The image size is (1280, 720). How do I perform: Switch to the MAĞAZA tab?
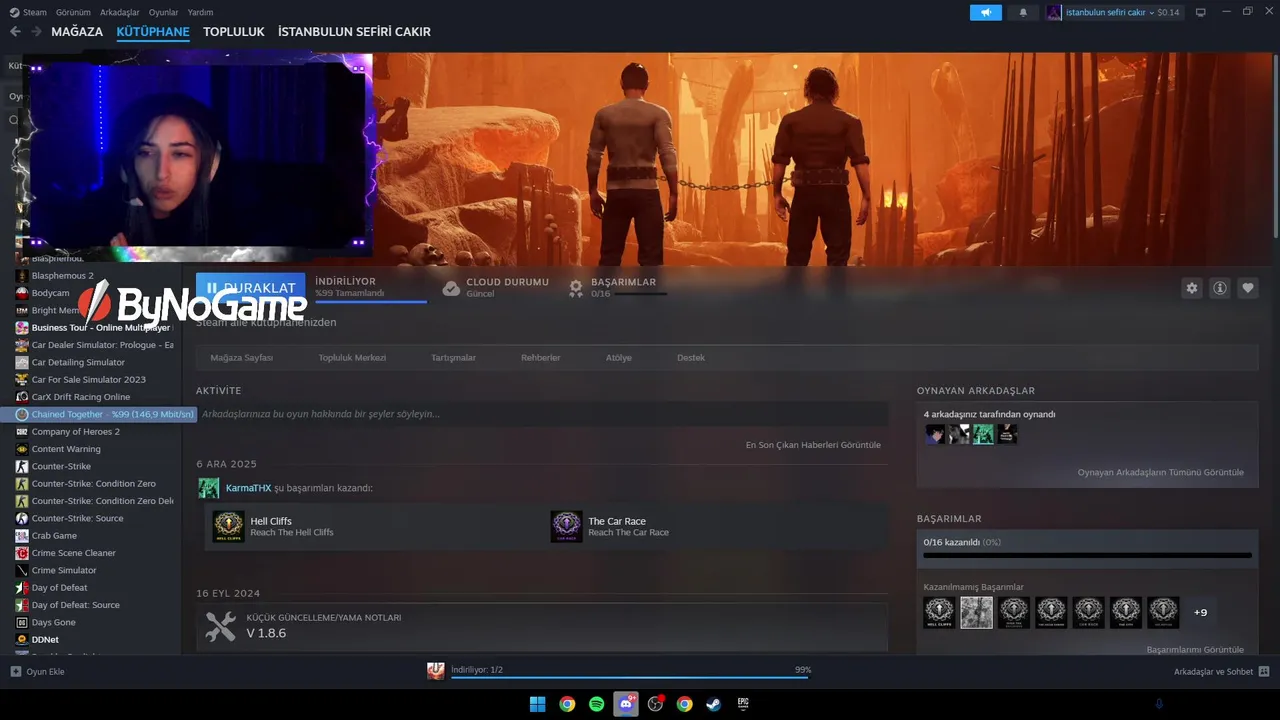(77, 32)
